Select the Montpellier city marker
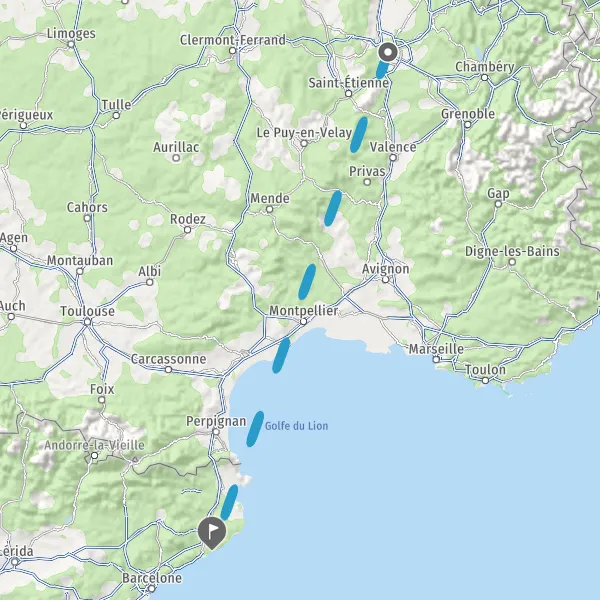The width and height of the screenshot is (600, 600). [303, 322]
